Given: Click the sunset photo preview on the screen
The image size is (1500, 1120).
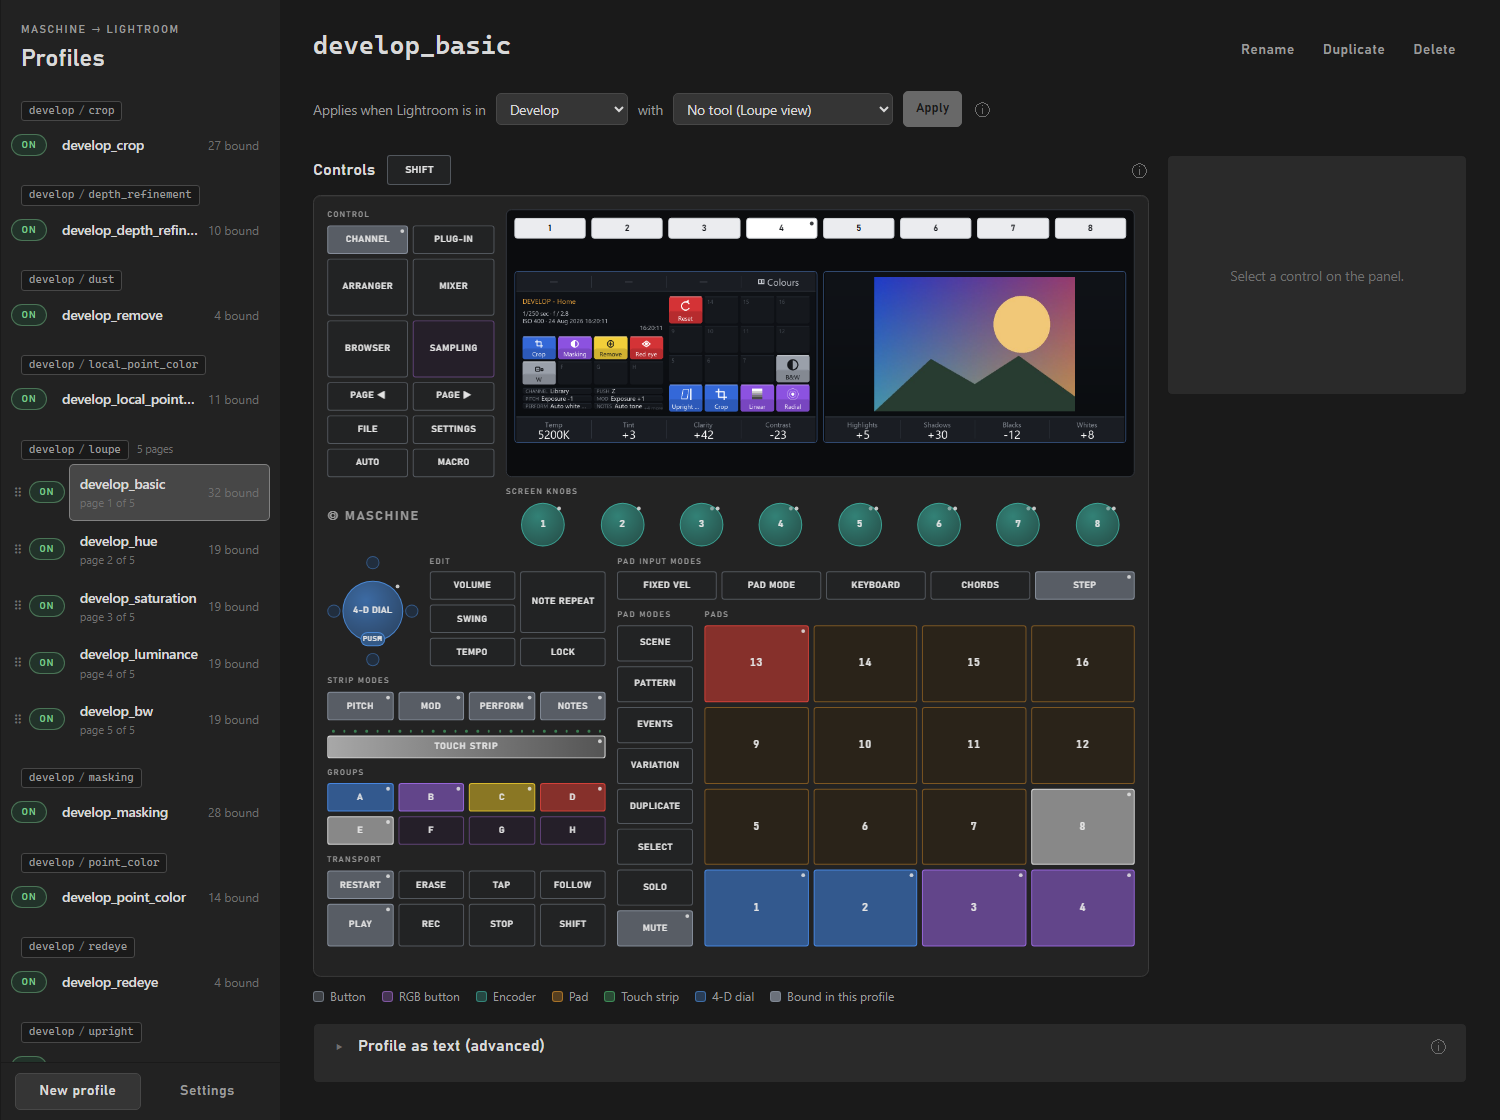Looking at the screenshot, I should point(974,345).
